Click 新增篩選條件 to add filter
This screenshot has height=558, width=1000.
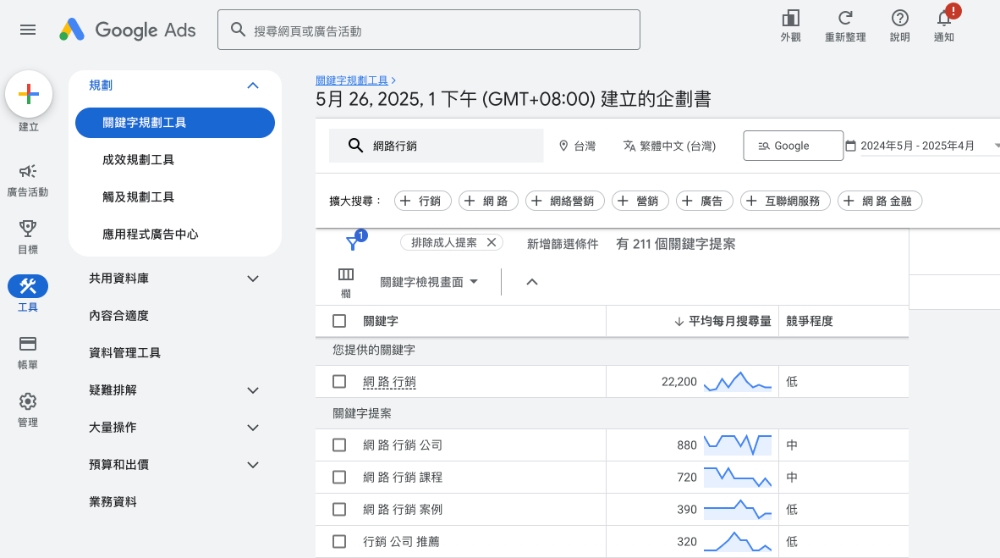(562, 244)
